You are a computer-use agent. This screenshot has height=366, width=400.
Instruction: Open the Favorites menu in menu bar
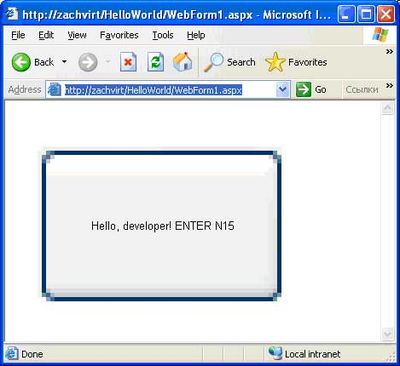(x=119, y=35)
